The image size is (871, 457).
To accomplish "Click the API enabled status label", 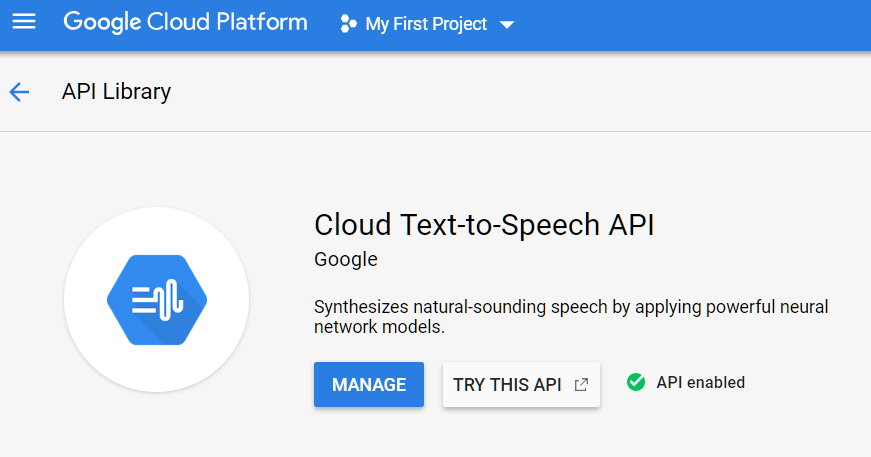I will (x=700, y=382).
